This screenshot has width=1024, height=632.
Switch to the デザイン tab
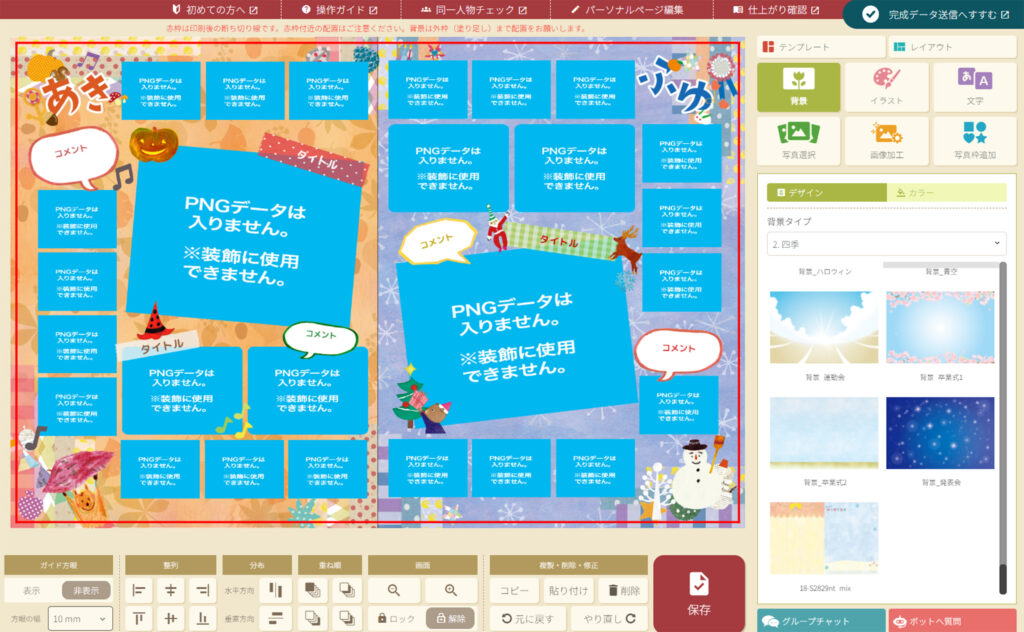826,192
